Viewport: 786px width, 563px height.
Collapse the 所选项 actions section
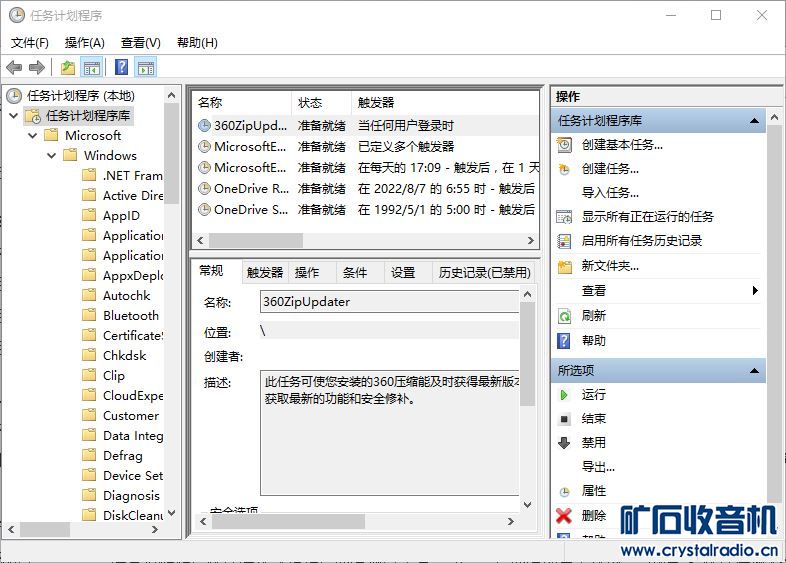coord(754,371)
